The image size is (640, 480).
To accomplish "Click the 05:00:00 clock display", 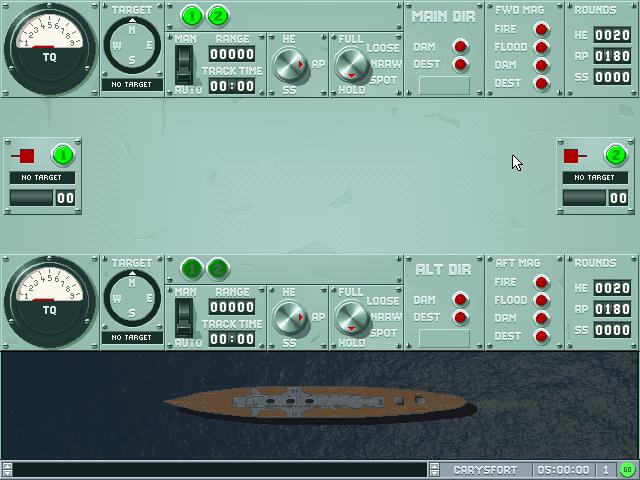I will pos(563,470).
